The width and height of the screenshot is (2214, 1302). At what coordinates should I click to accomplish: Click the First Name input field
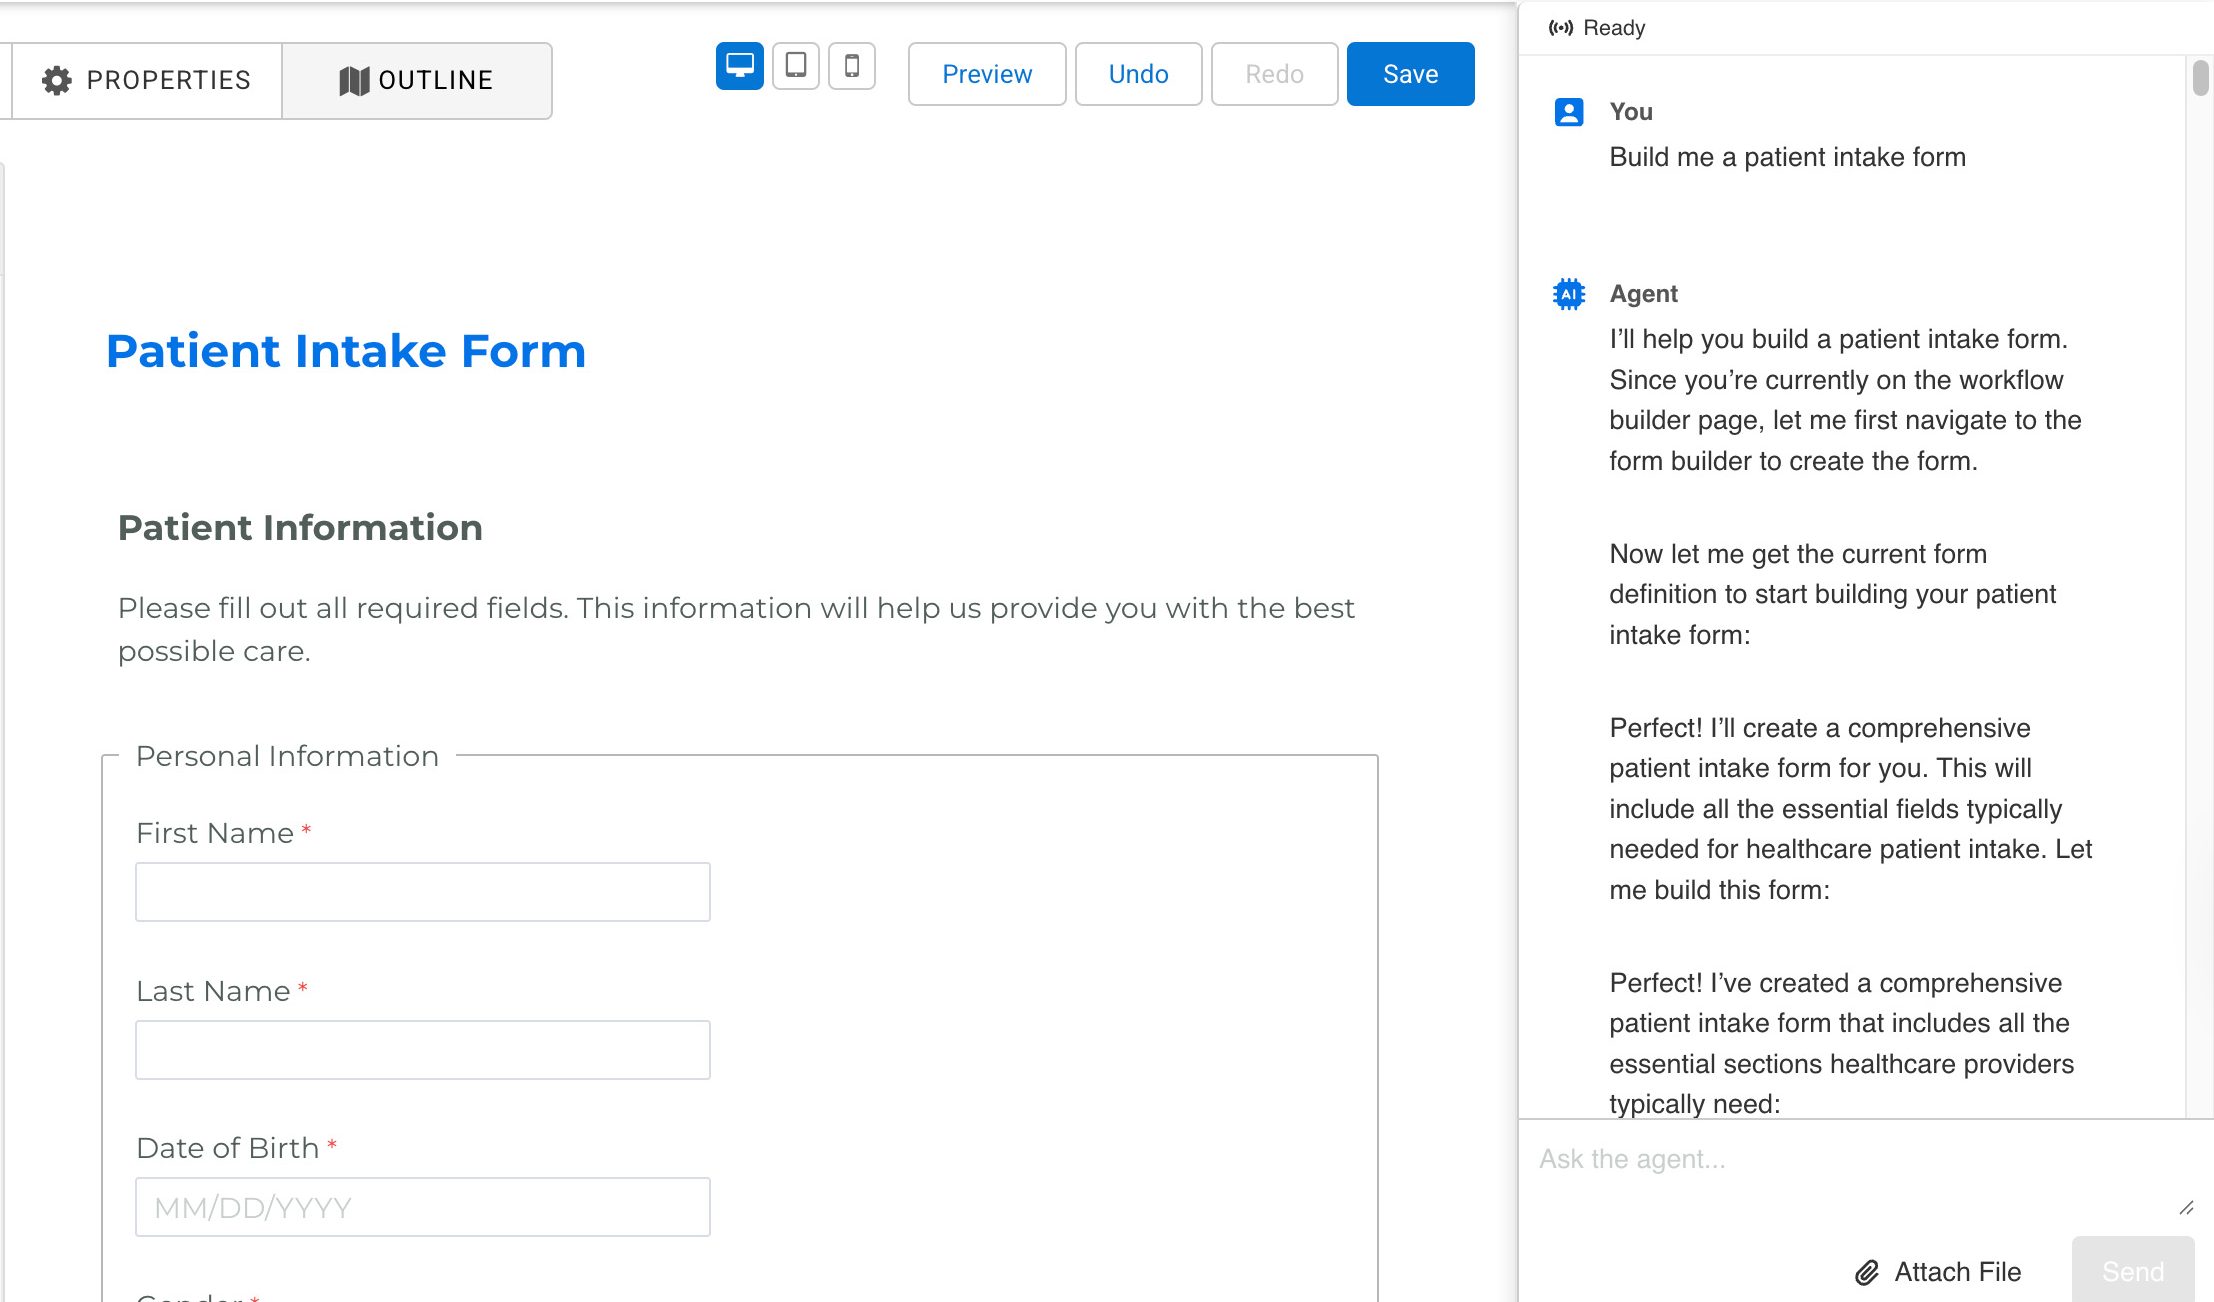(422, 892)
